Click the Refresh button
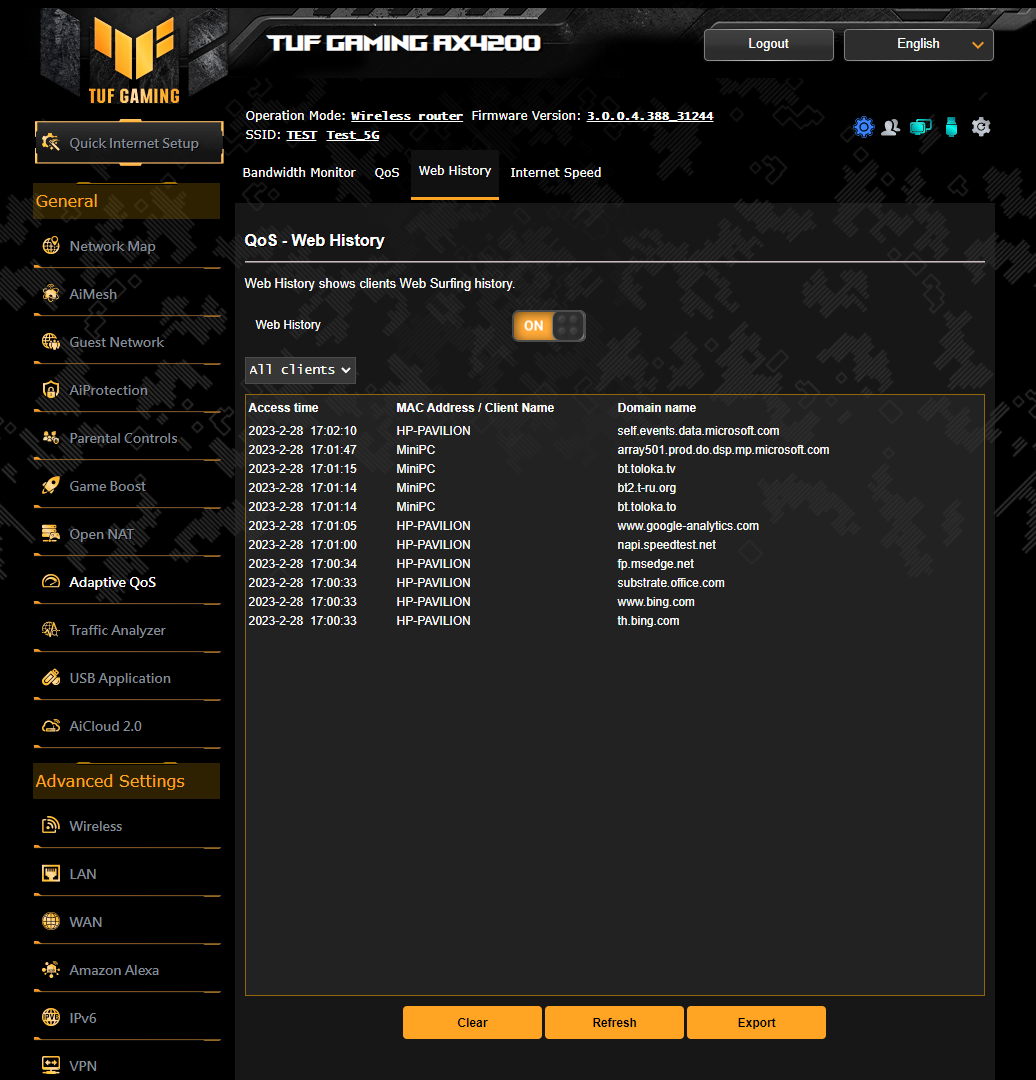1036x1080 pixels. [x=614, y=1022]
